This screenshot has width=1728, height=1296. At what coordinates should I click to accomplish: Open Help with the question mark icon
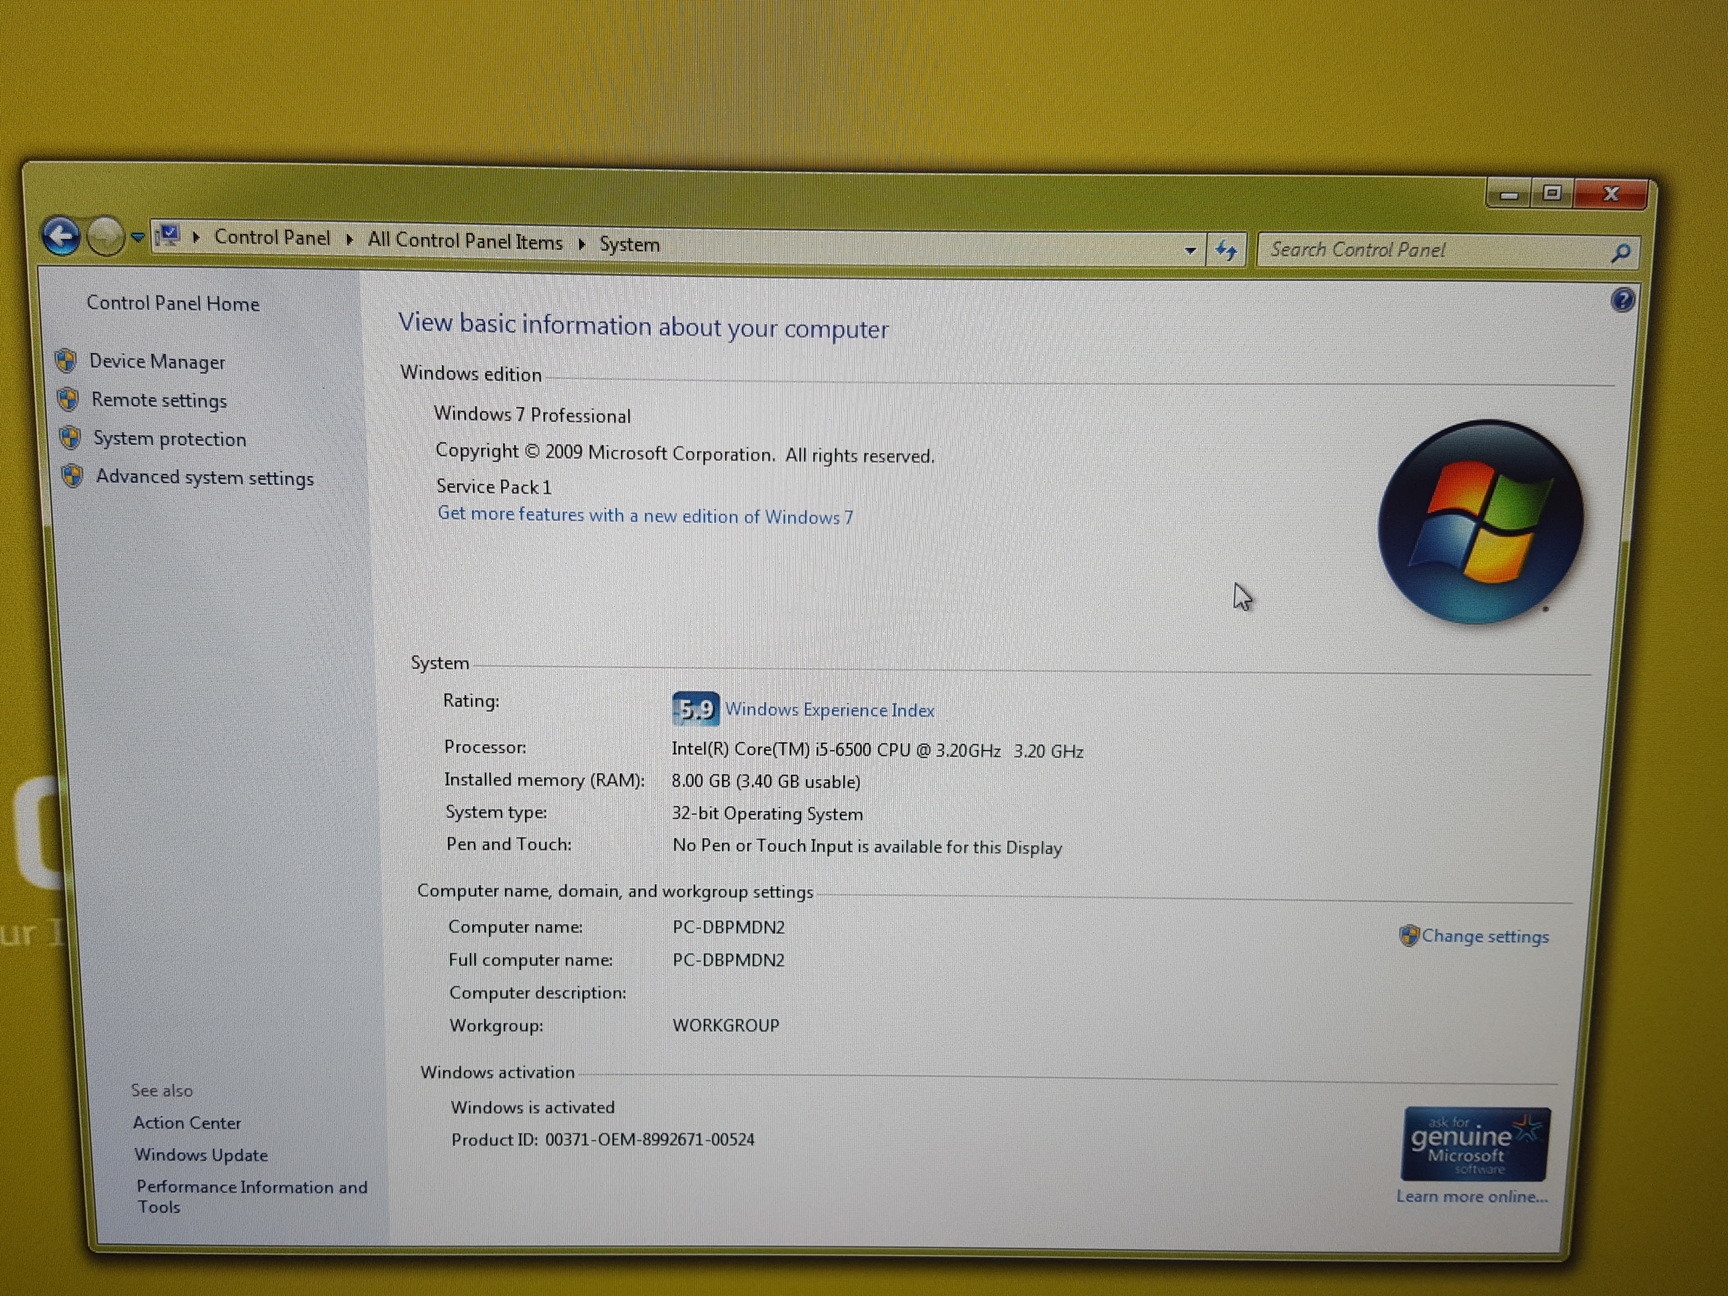(x=1622, y=299)
